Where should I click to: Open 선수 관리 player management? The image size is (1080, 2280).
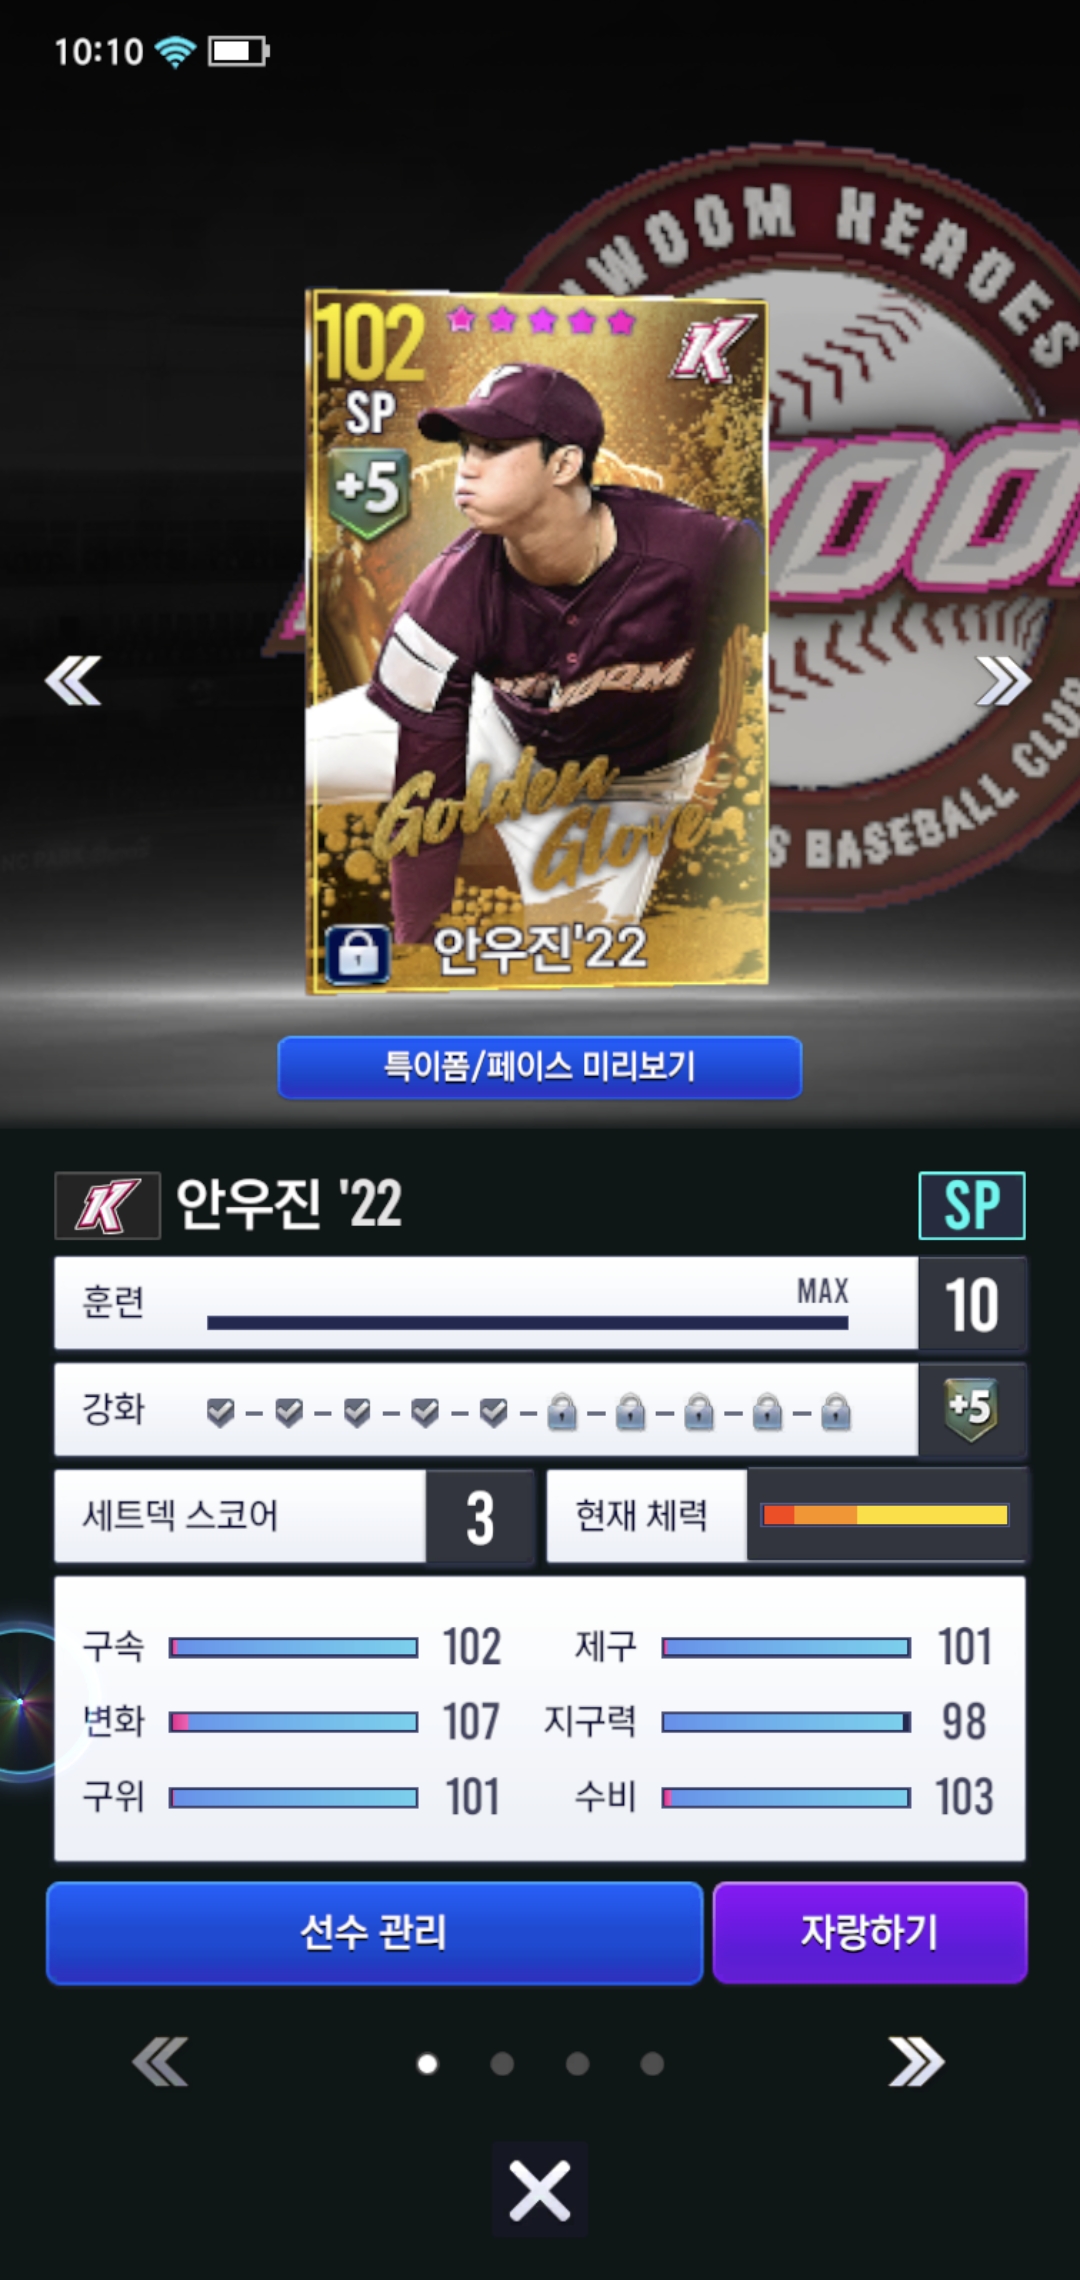click(x=374, y=1932)
